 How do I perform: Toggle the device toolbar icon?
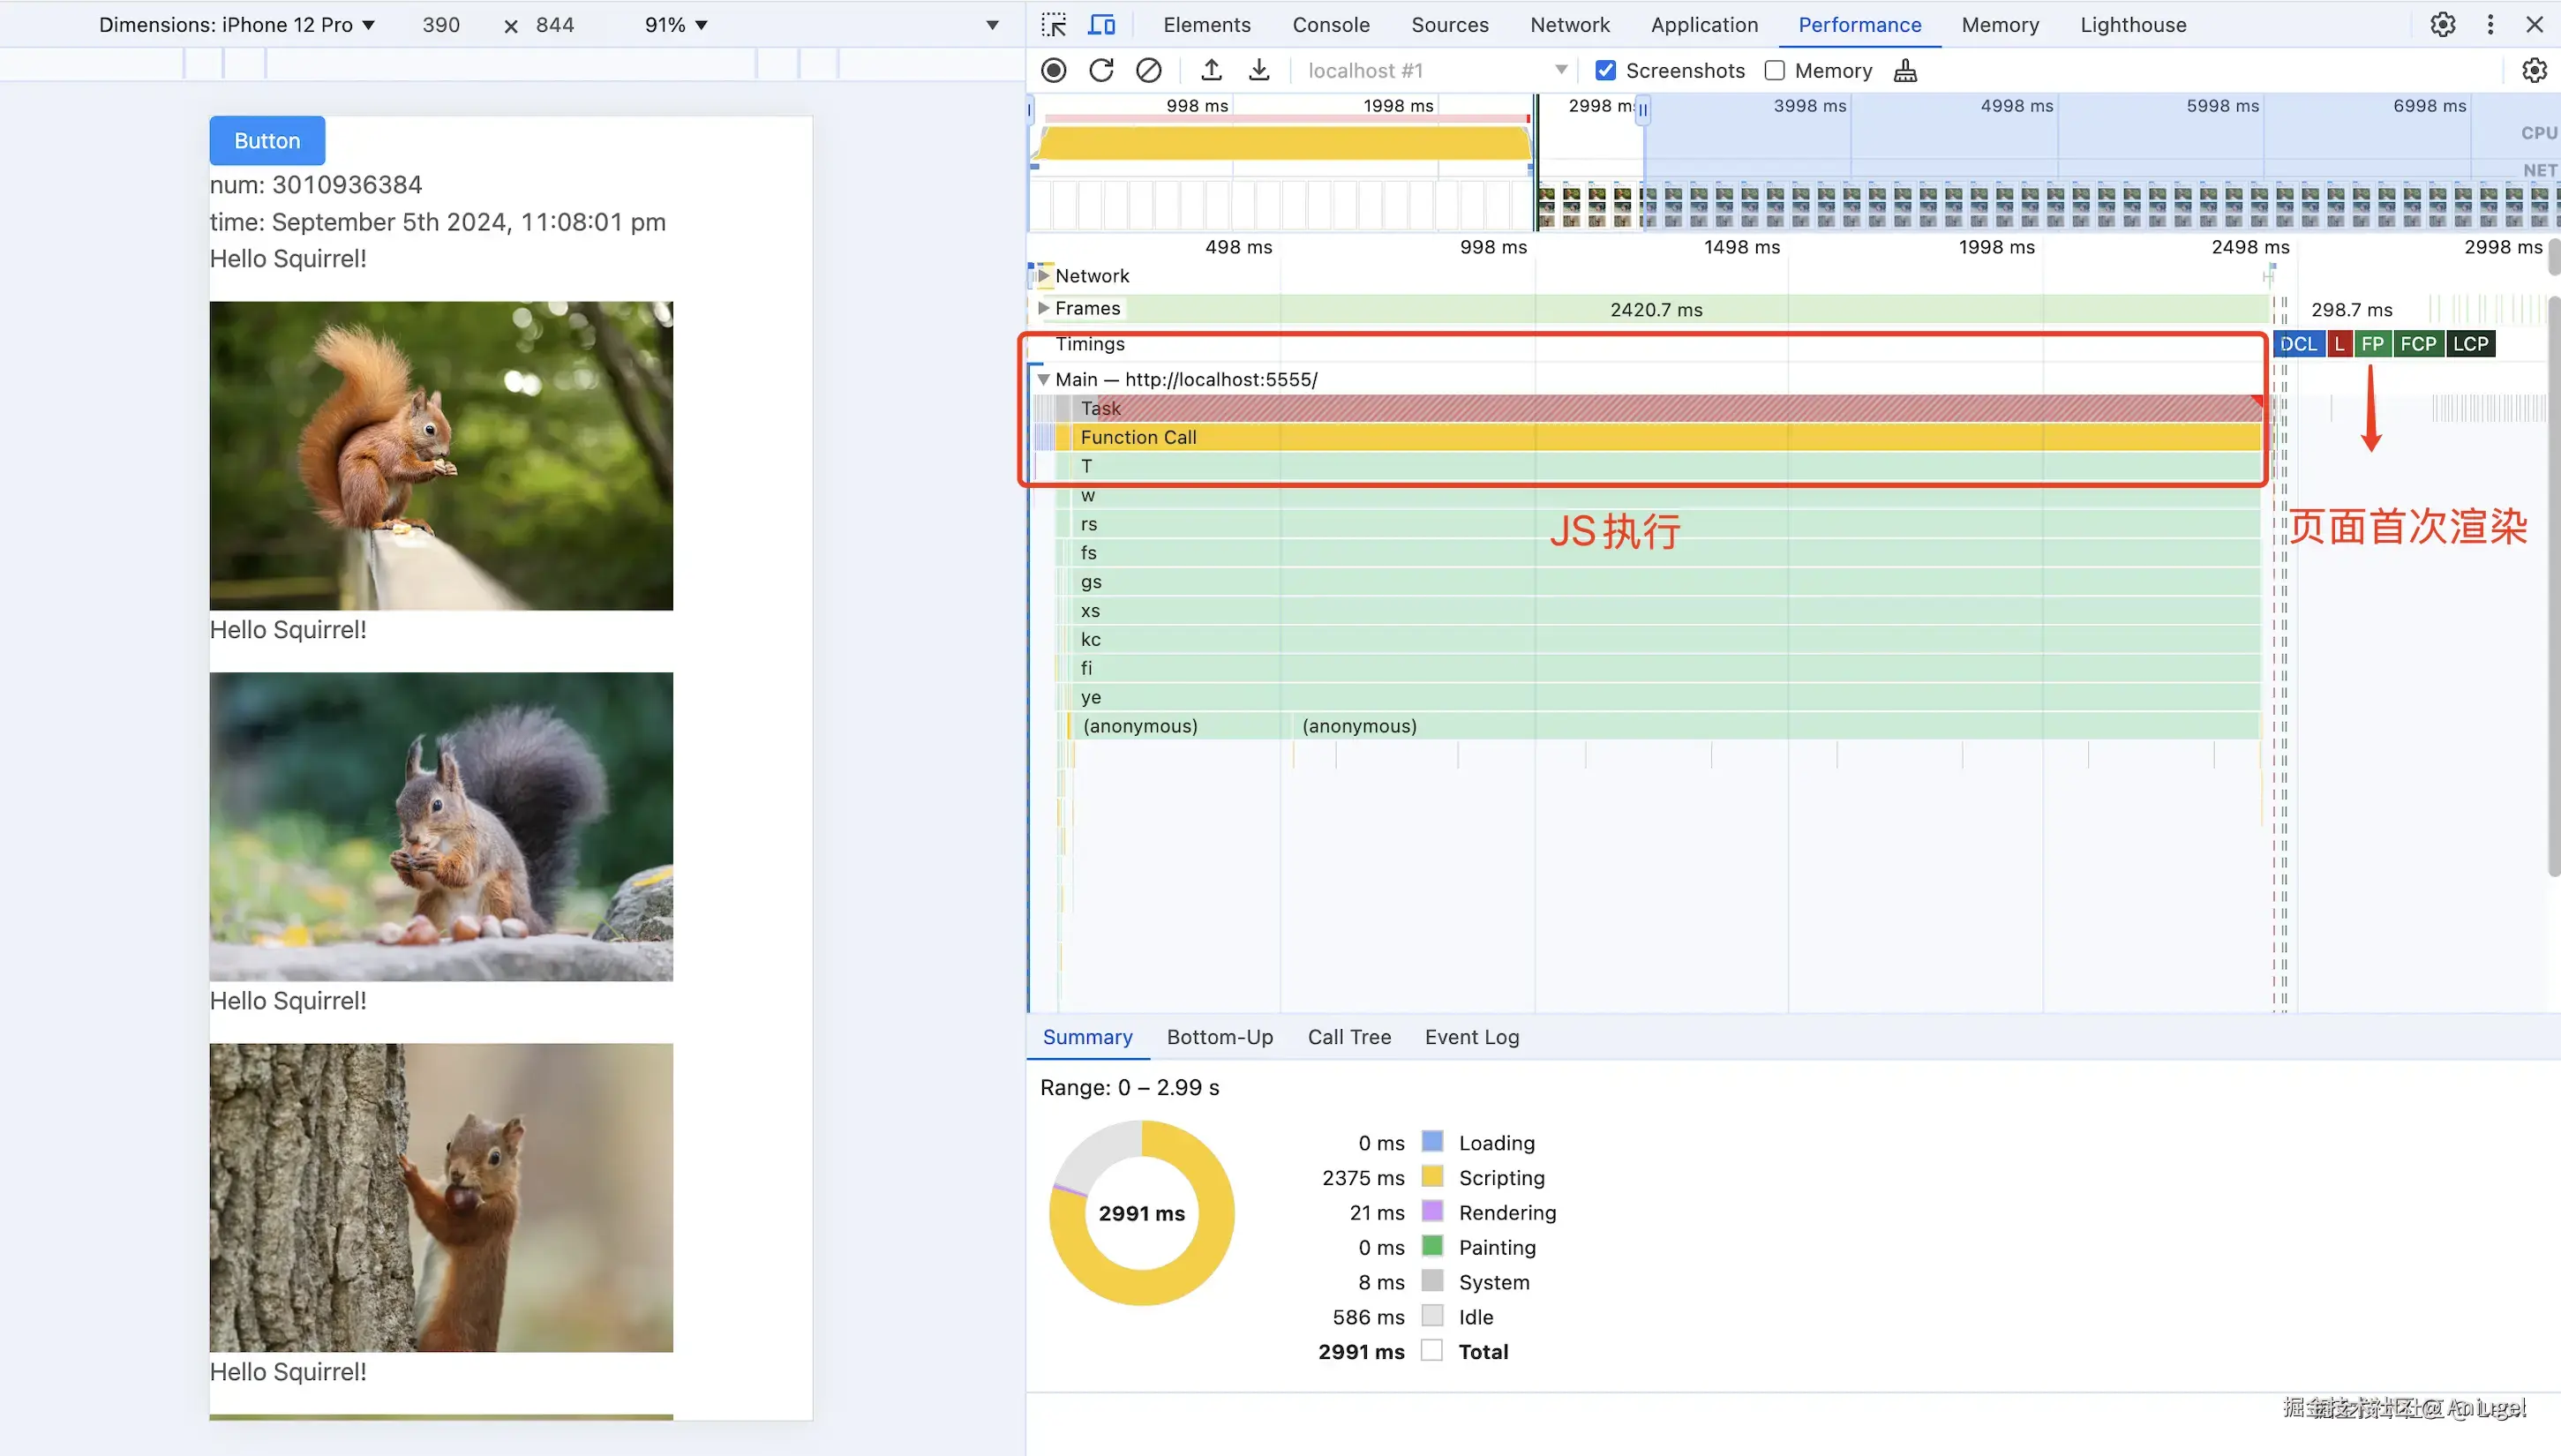pos(1101,24)
